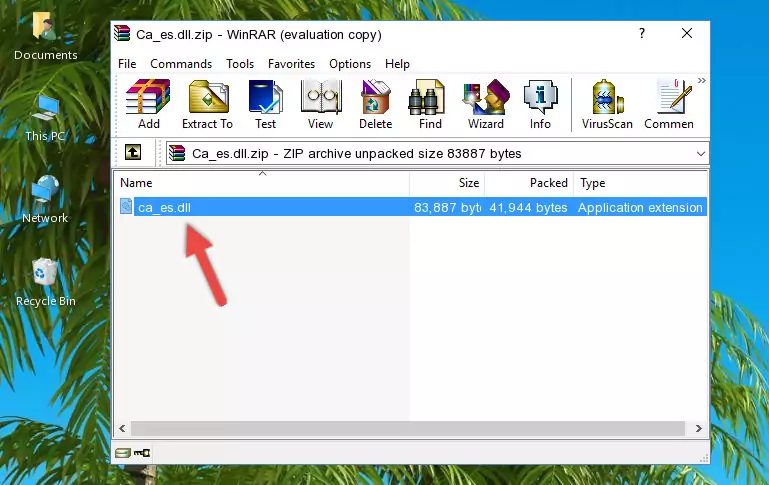
Task: Open the Find files tool
Action: point(430,104)
